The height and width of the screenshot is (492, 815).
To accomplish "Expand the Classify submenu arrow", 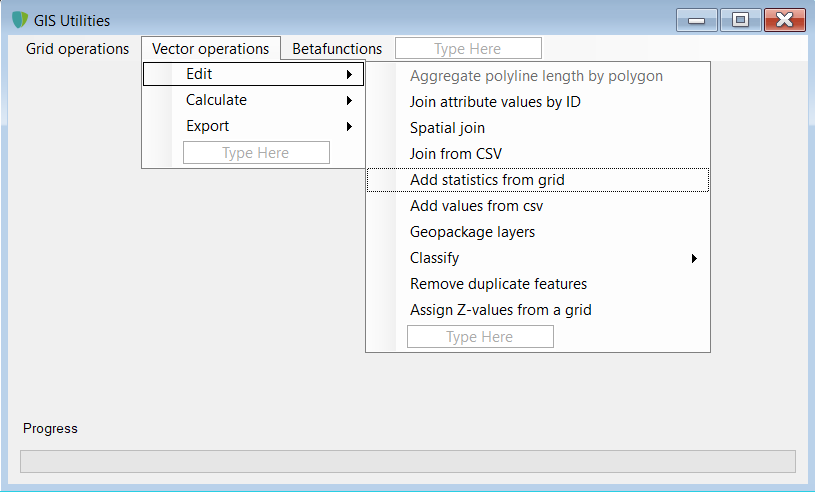I will coord(694,258).
